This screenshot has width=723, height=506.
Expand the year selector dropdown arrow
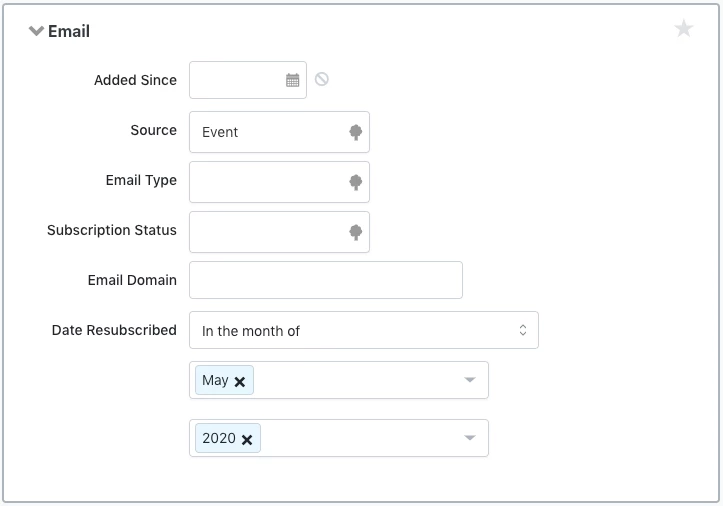[469, 438]
